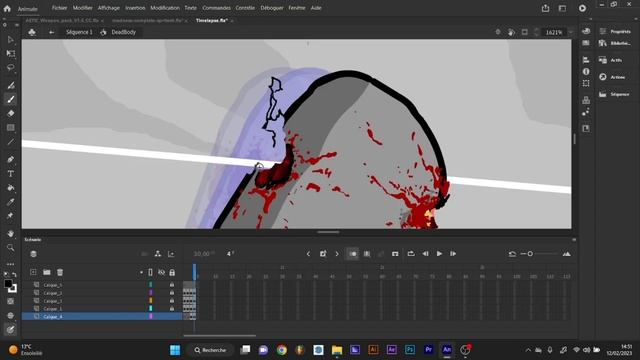Toggle lock all layers padlock icon
Screen dimensions: 640x360
point(172,272)
